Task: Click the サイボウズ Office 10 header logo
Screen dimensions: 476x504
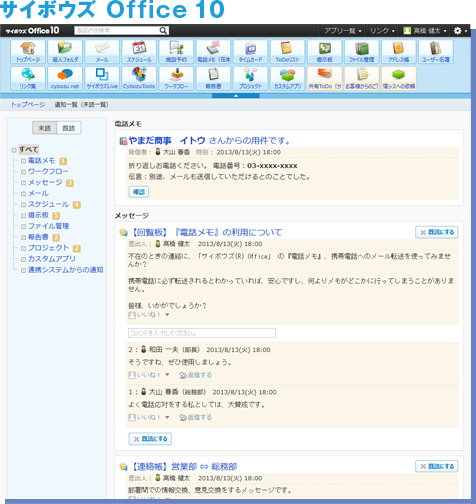Action: point(32,31)
